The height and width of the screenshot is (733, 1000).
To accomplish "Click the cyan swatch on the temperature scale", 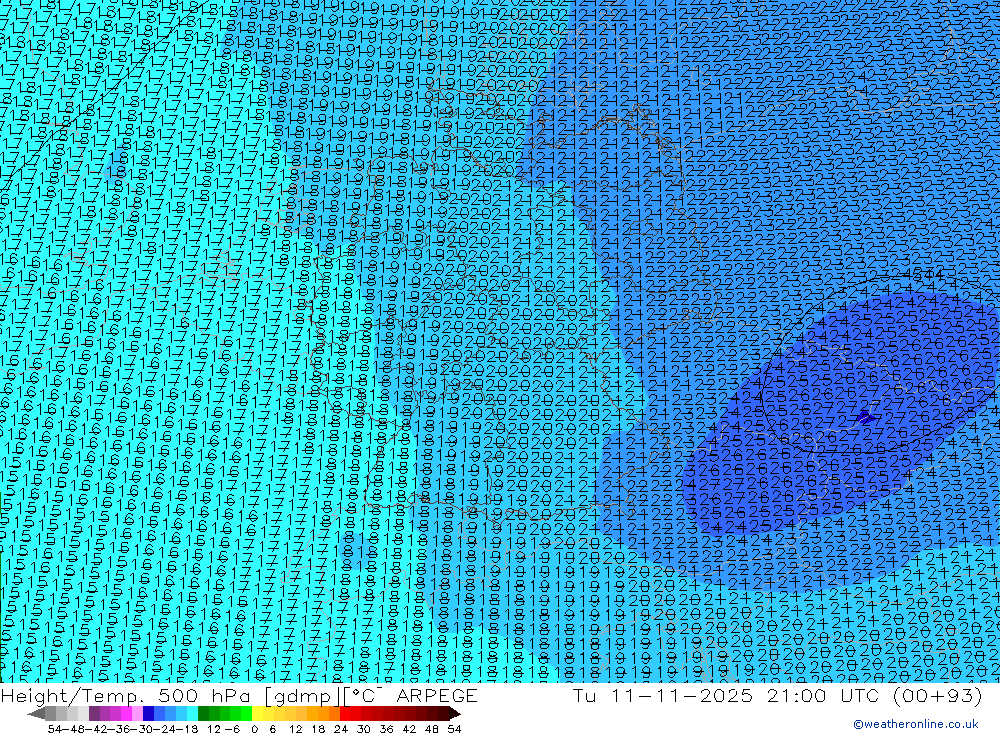I will click(x=192, y=714).
